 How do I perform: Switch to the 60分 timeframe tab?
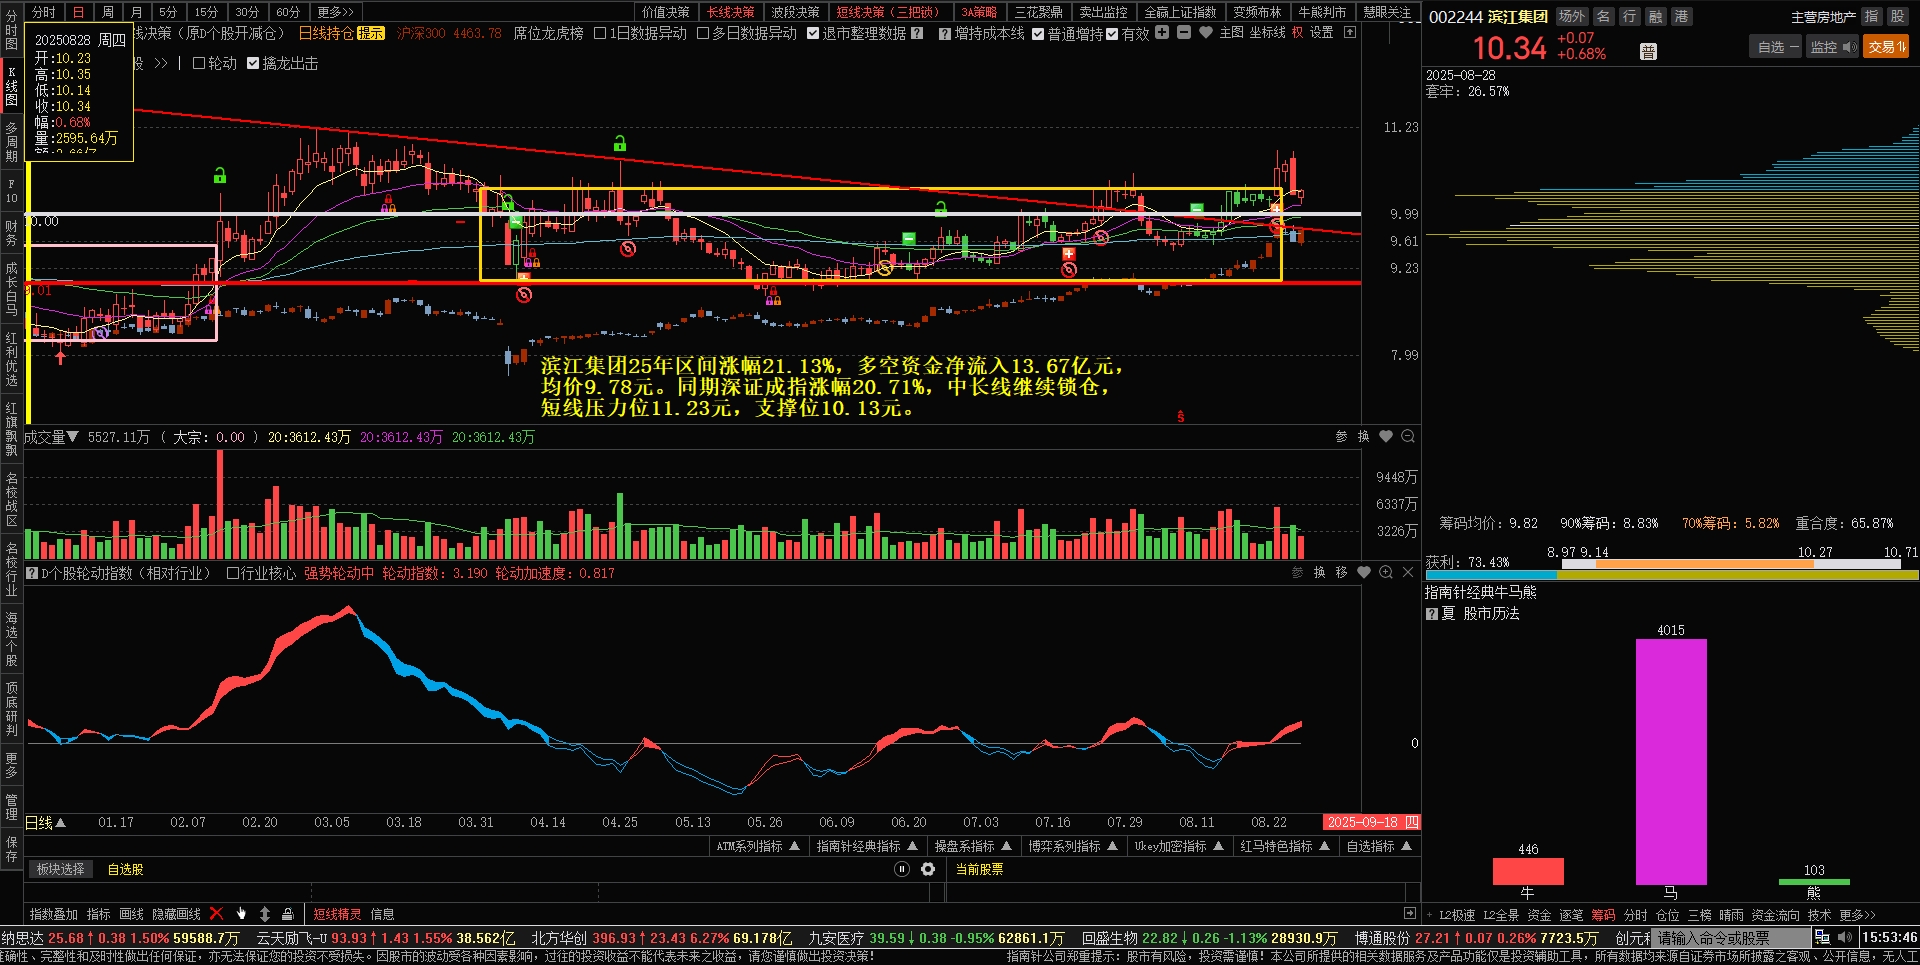click(x=288, y=12)
